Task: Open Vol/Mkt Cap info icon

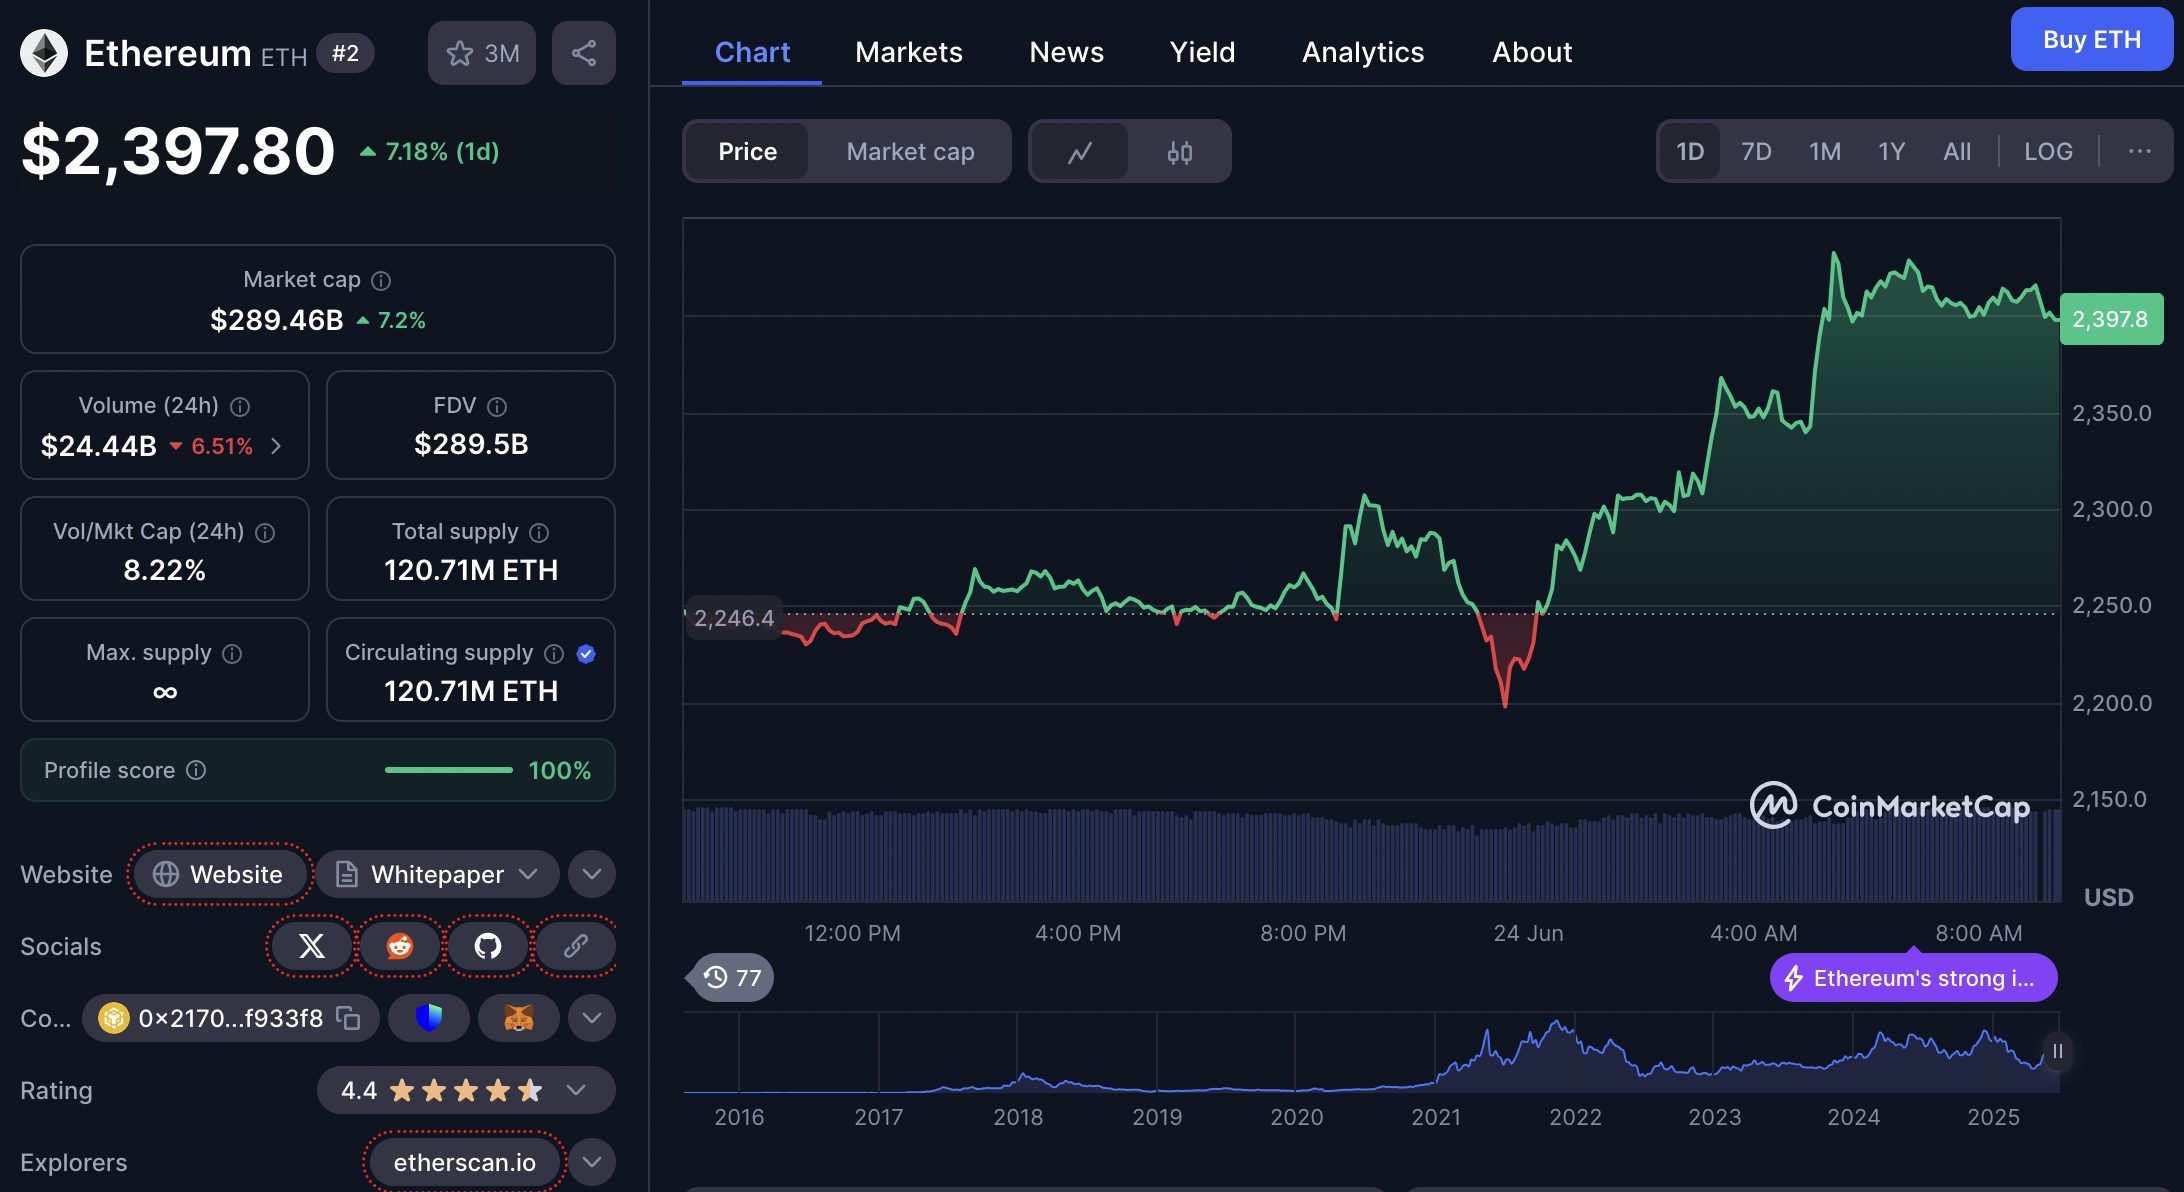Action: [x=265, y=533]
